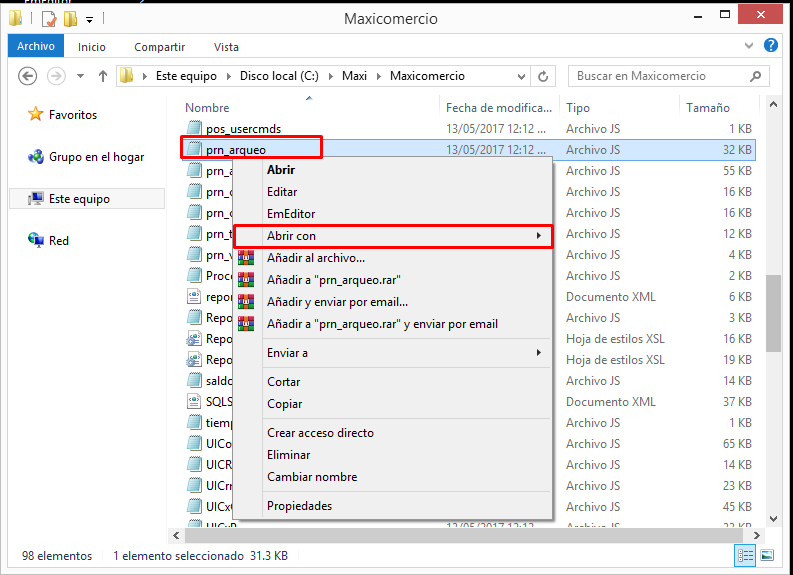This screenshot has width=793, height=575.
Task: Switch to large icons view in status bar
Action: (767, 555)
